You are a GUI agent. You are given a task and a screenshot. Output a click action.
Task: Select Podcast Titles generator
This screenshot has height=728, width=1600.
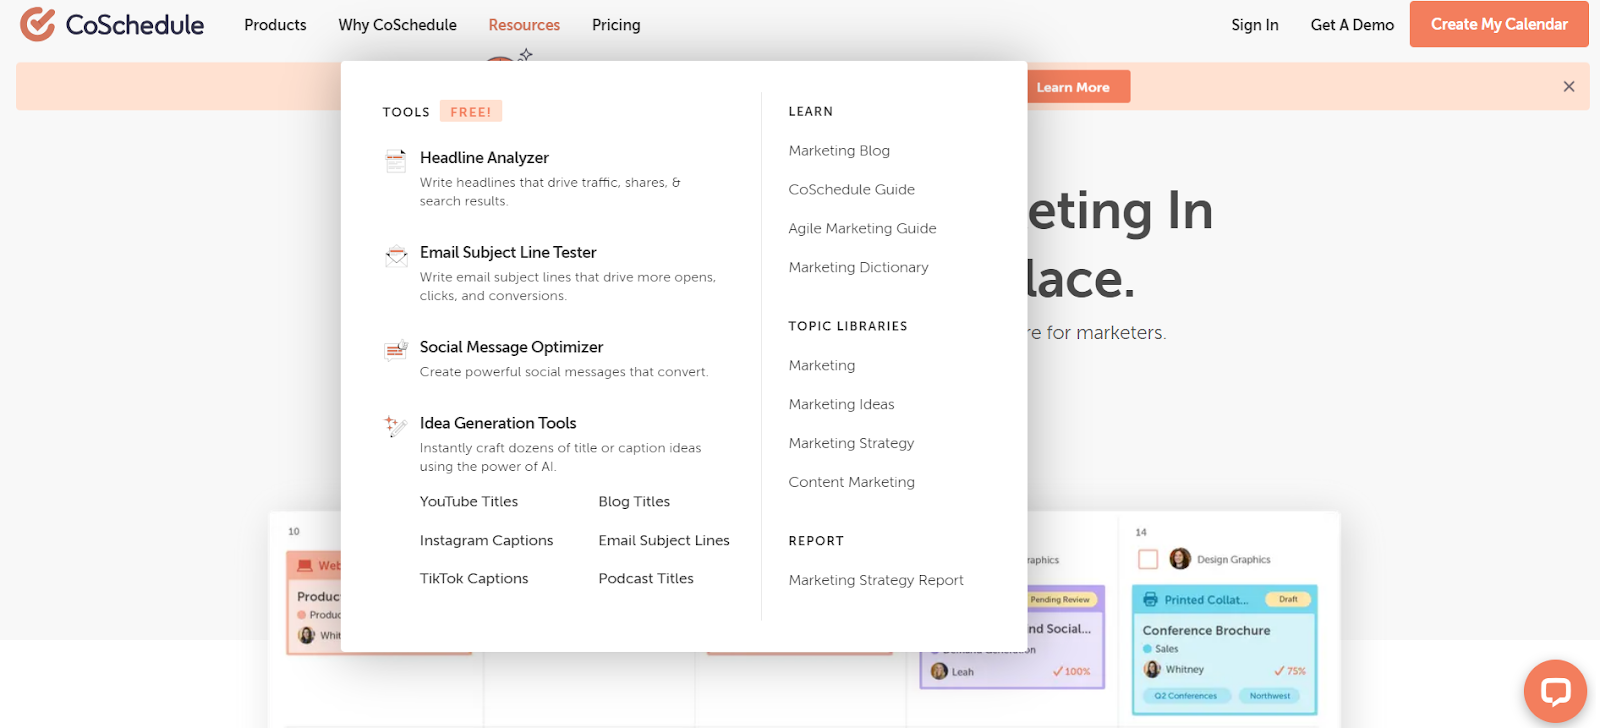click(x=646, y=578)
